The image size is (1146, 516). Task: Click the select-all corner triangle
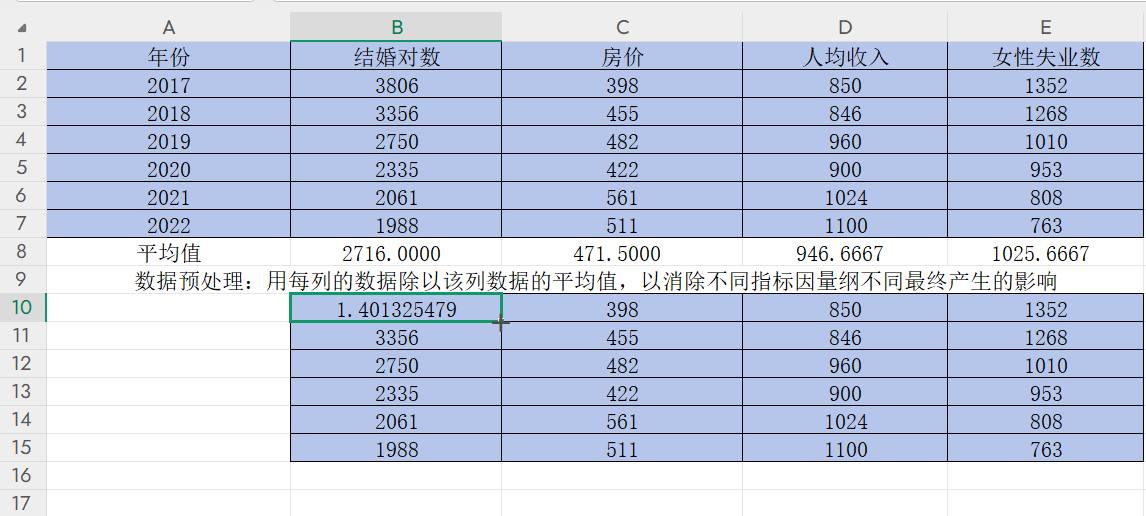coord(22,28)
